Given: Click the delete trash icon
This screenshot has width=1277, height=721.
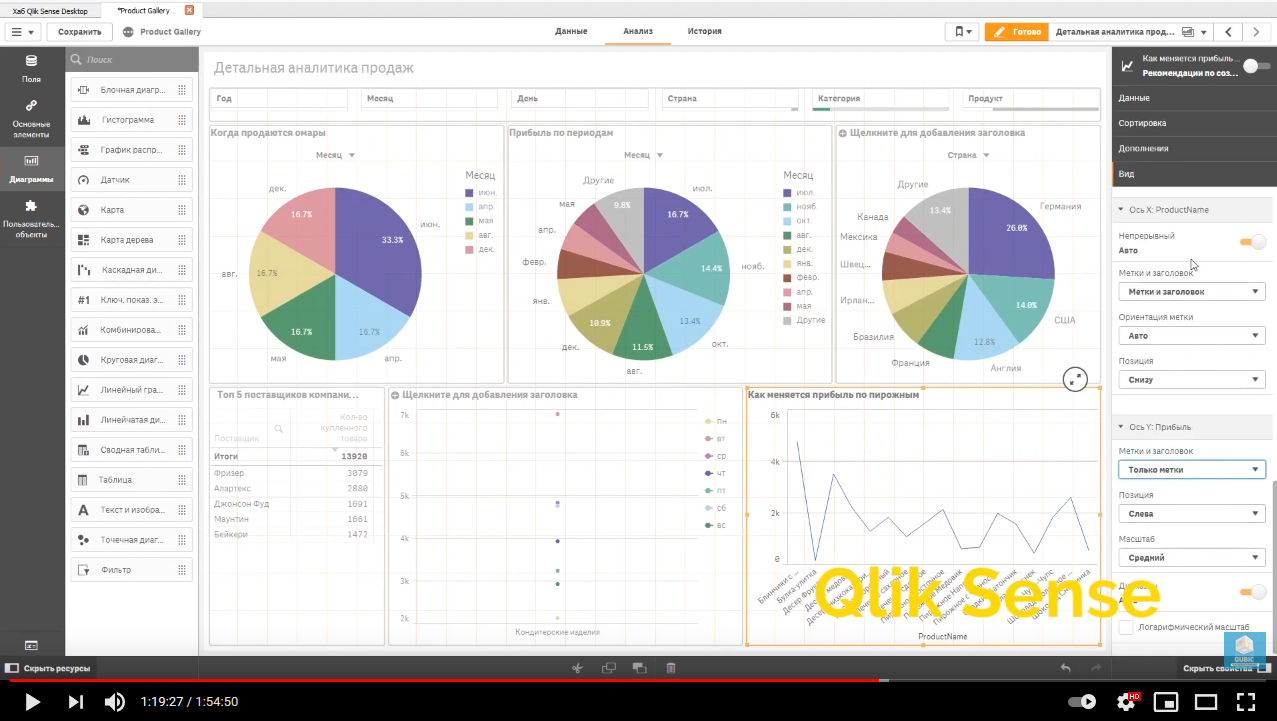Looking at the screenshot, I should tap(671, 668).
